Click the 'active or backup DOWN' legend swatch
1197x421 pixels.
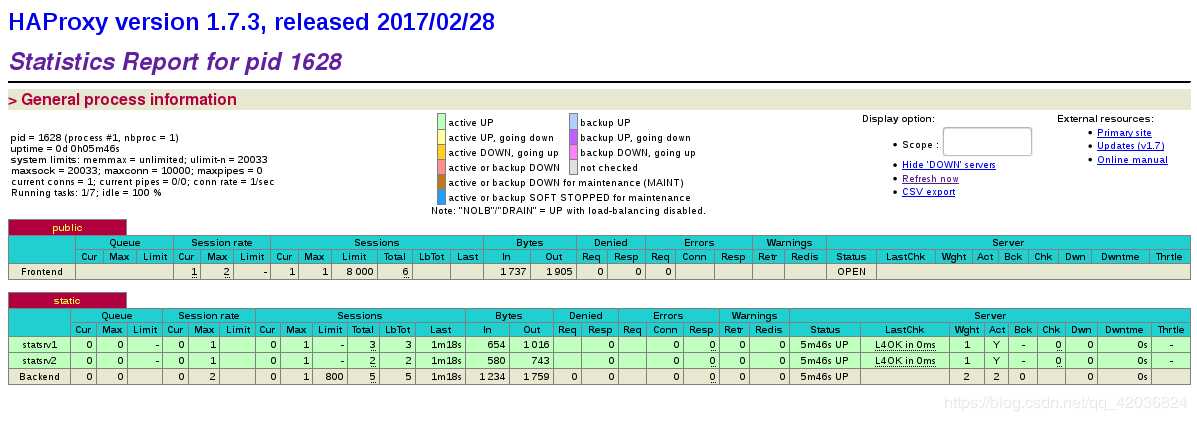(x=441, y=167)
